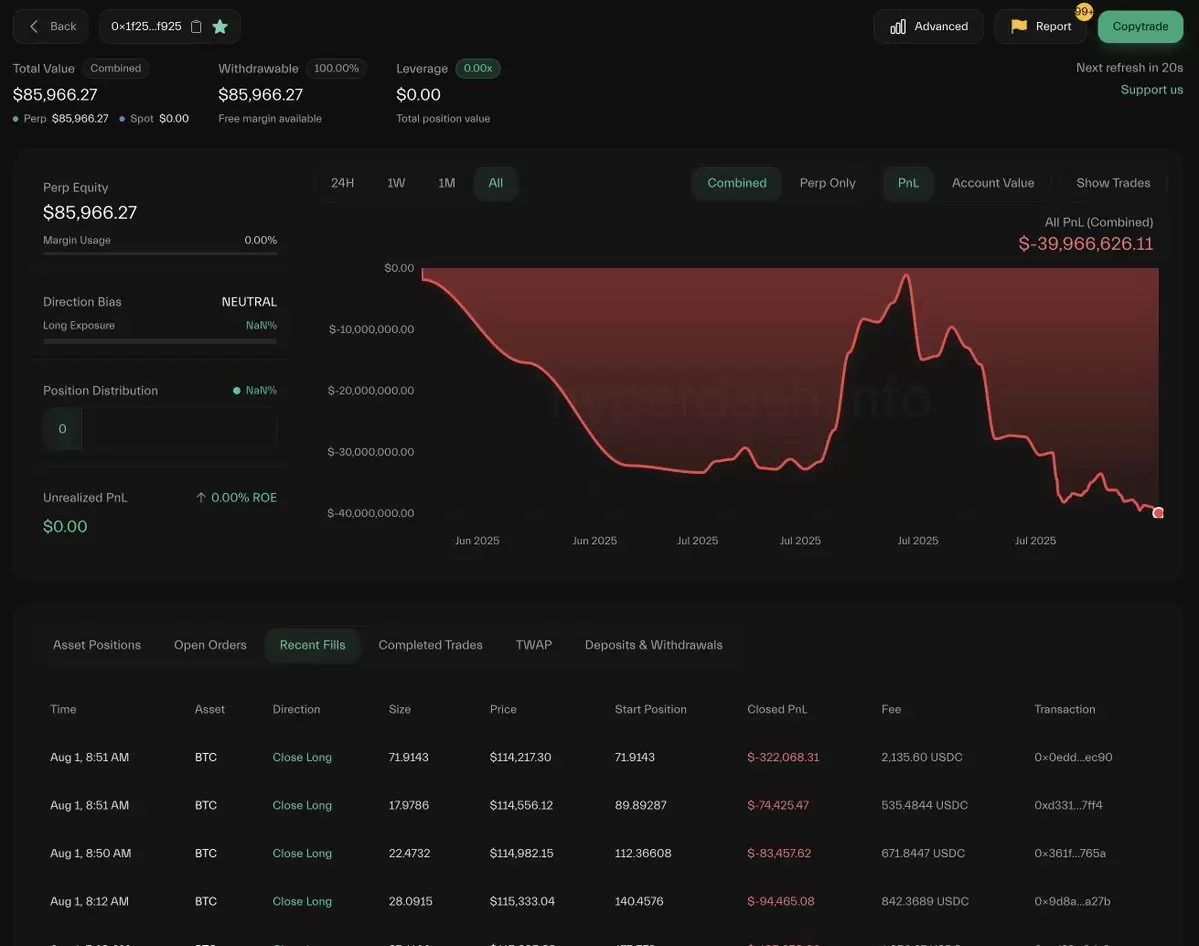The width and height of the screenshot is (1199, 946).
Task: Click the Combined total value badge
Action: (x=116, y=68)
